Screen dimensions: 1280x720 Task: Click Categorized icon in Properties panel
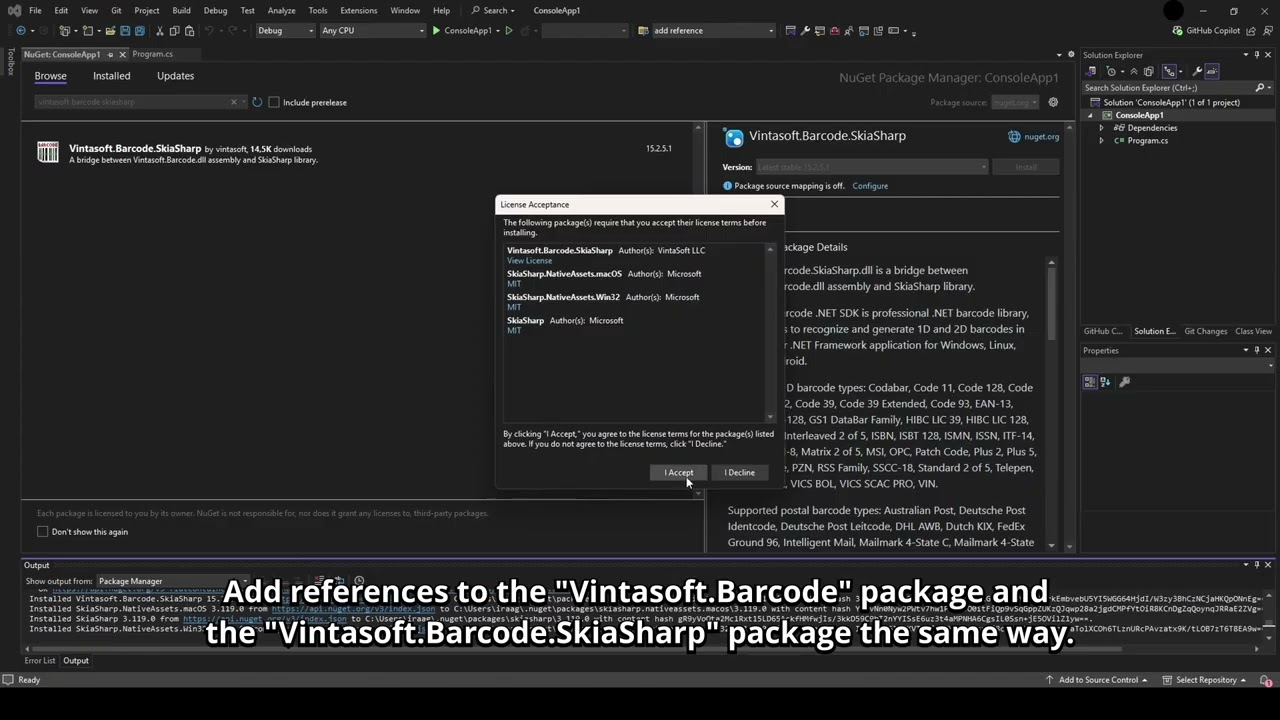(1091, 382)
